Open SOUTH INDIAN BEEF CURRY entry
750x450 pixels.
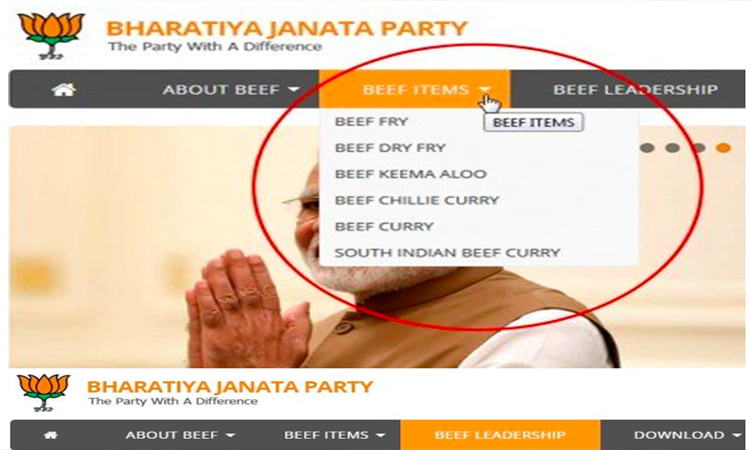pos(447,252)
